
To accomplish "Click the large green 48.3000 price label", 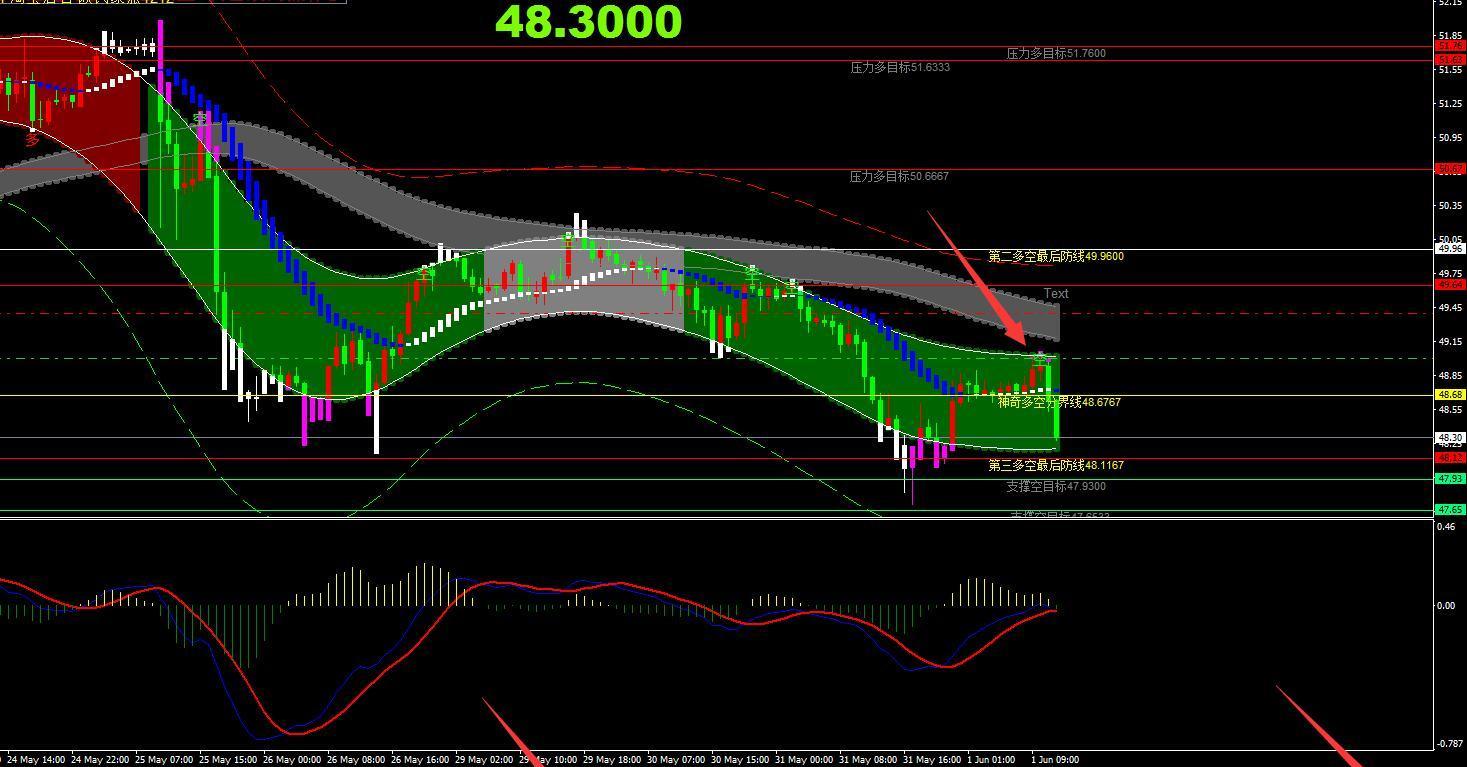I will pos(588,22).
